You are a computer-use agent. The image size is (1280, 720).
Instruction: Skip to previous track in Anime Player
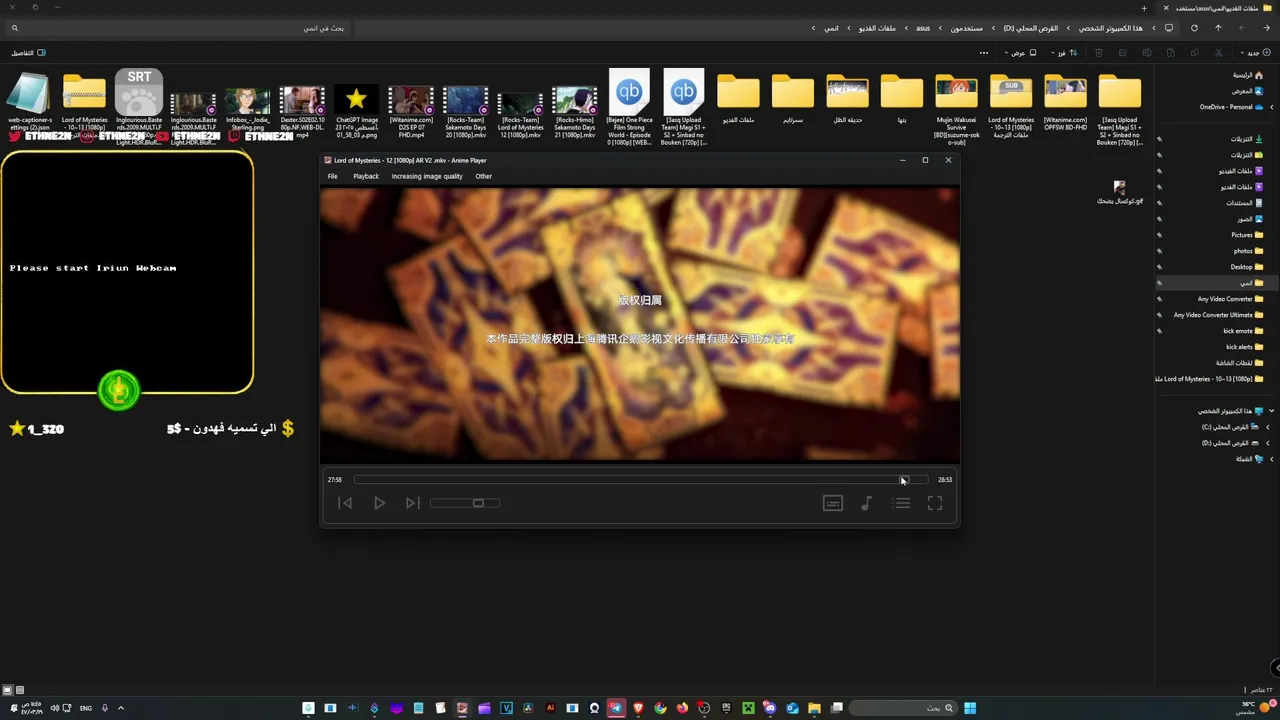click(345, 503)
